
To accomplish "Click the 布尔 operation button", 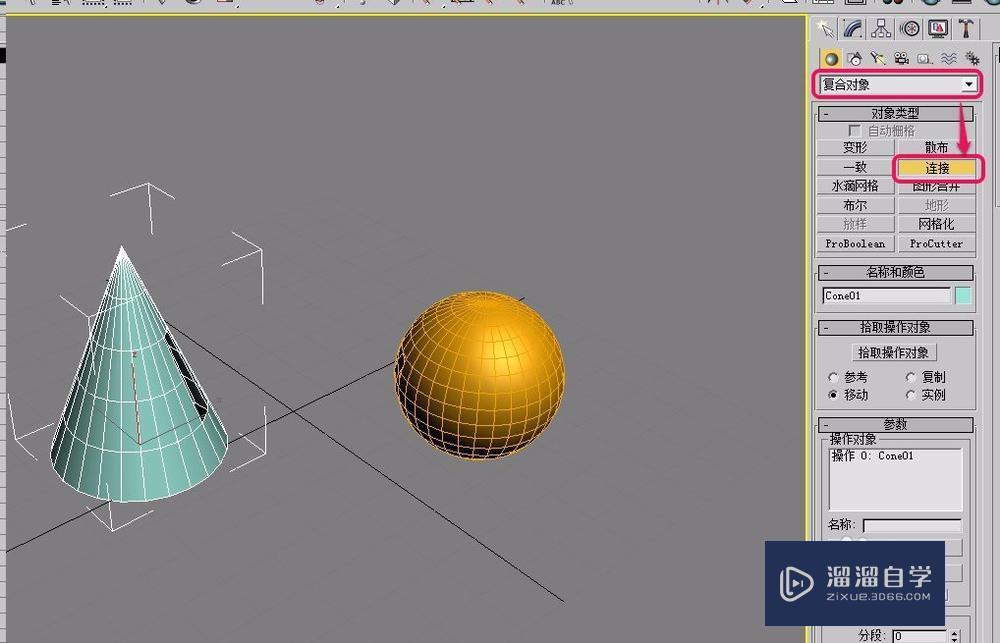I will click(x=855, y=205).
